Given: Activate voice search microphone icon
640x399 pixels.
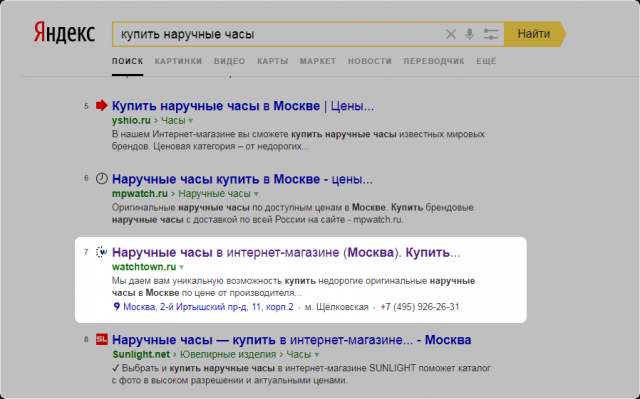Looking at the screenshot, I should pyautogui.click(x=470, y=34).
